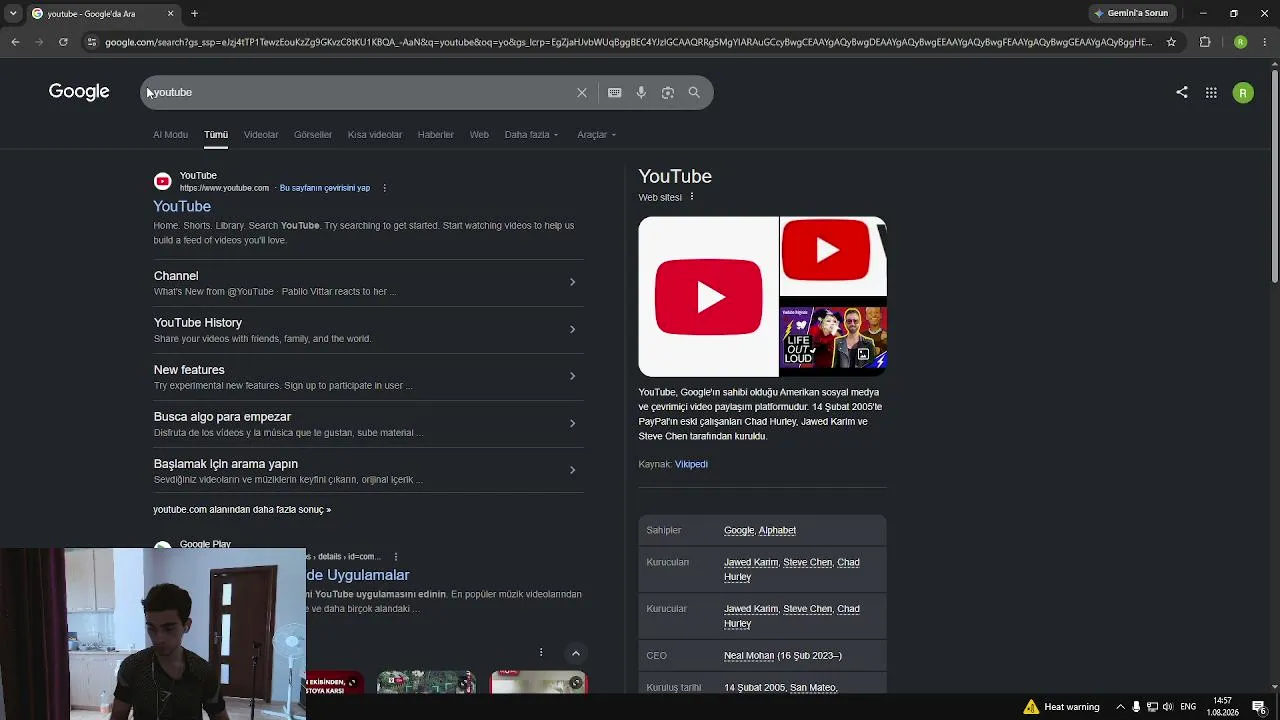Open the Araçlar tools dropdown
The width and height of the screenshot is (1280, 720).
596,134
